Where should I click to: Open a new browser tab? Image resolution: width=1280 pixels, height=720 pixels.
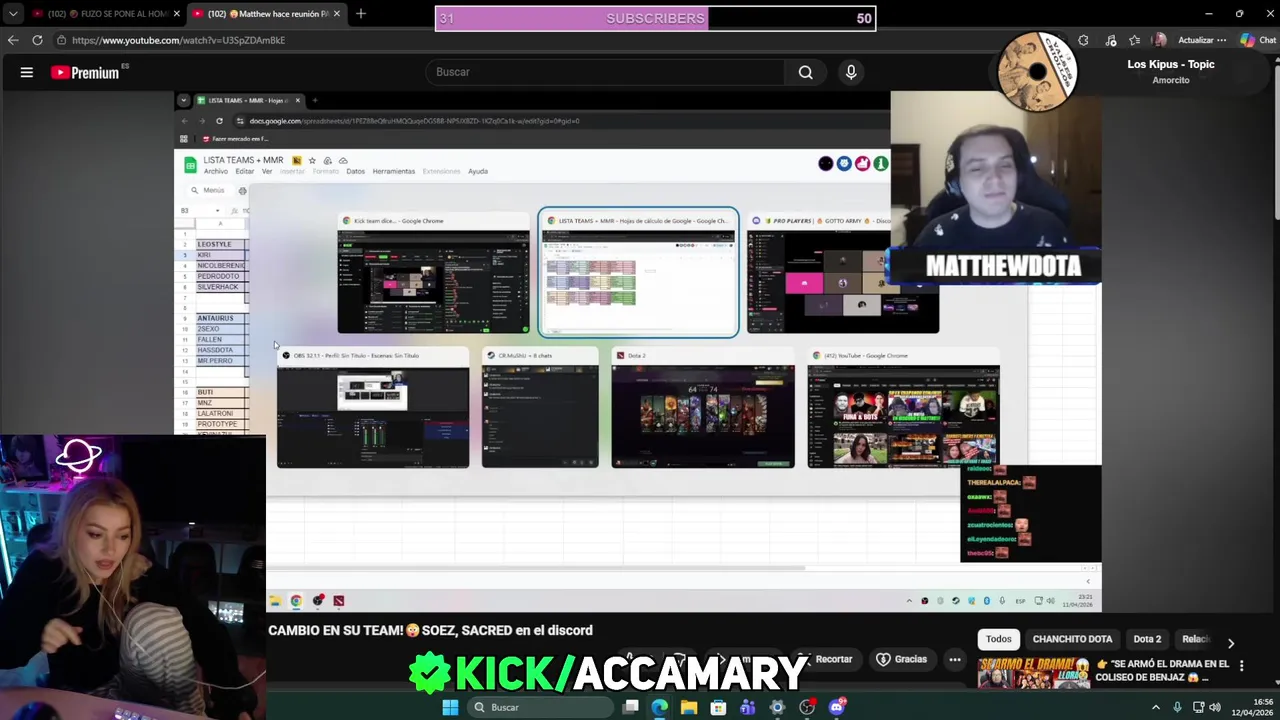(x=361, y=13)
